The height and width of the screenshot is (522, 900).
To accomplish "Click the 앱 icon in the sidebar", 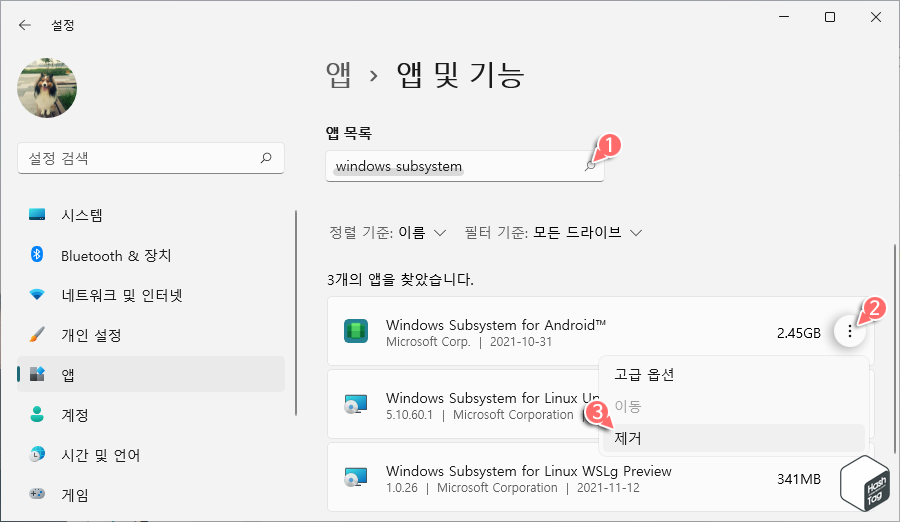I will [37, 374].
